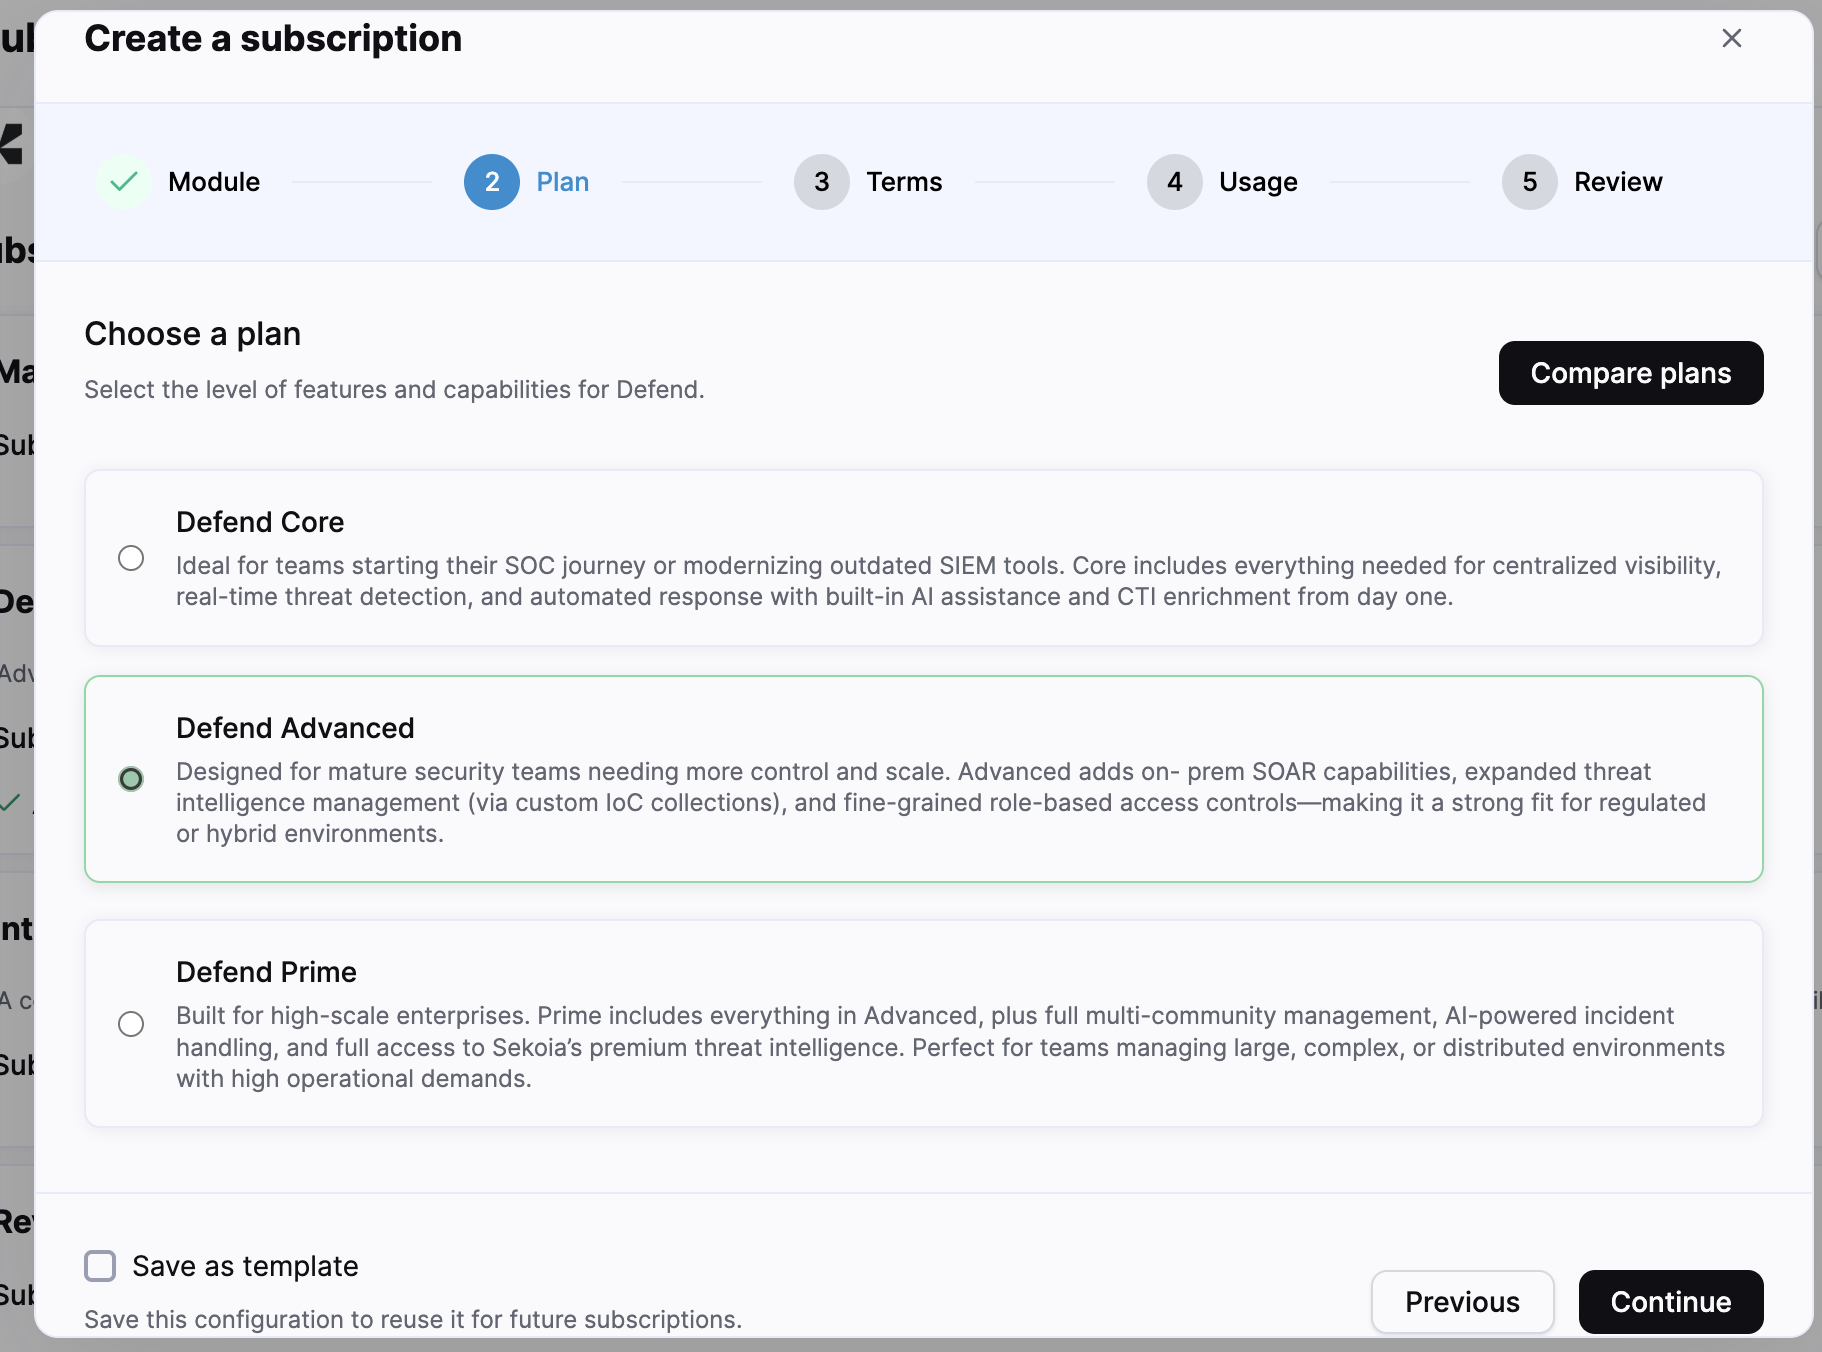Enable the Save as template checkbox
The image size is (1822, 1352).
[x=100, y=1266]
